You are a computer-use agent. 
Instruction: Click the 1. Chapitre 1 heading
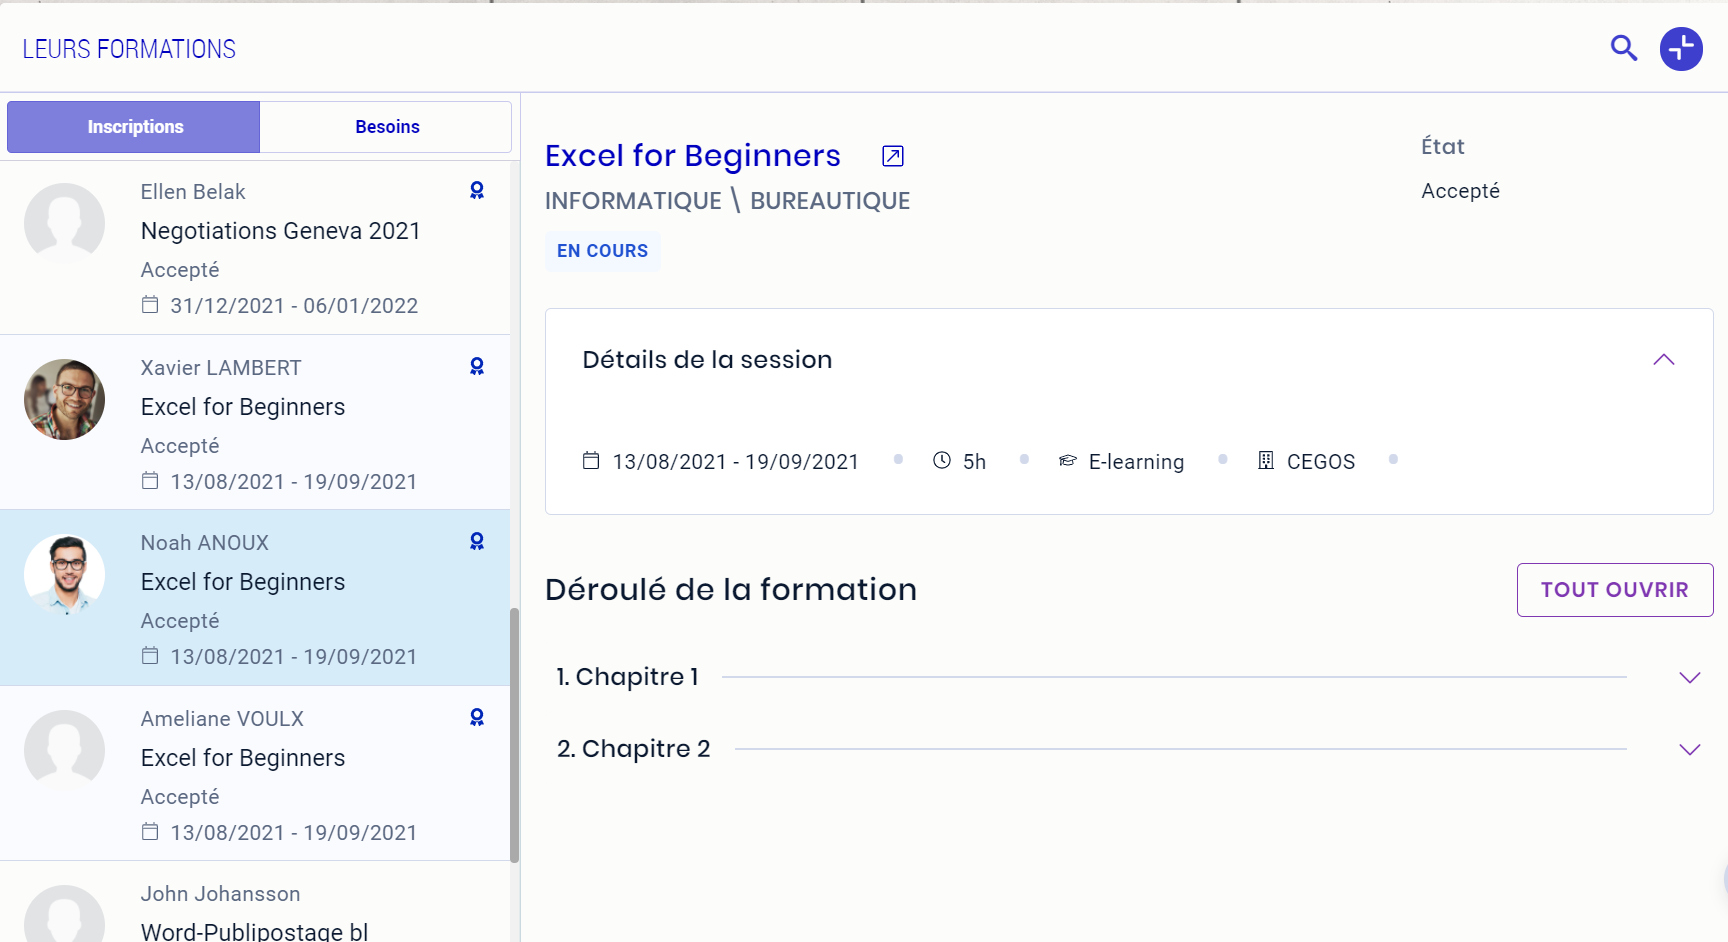(627, 677)
